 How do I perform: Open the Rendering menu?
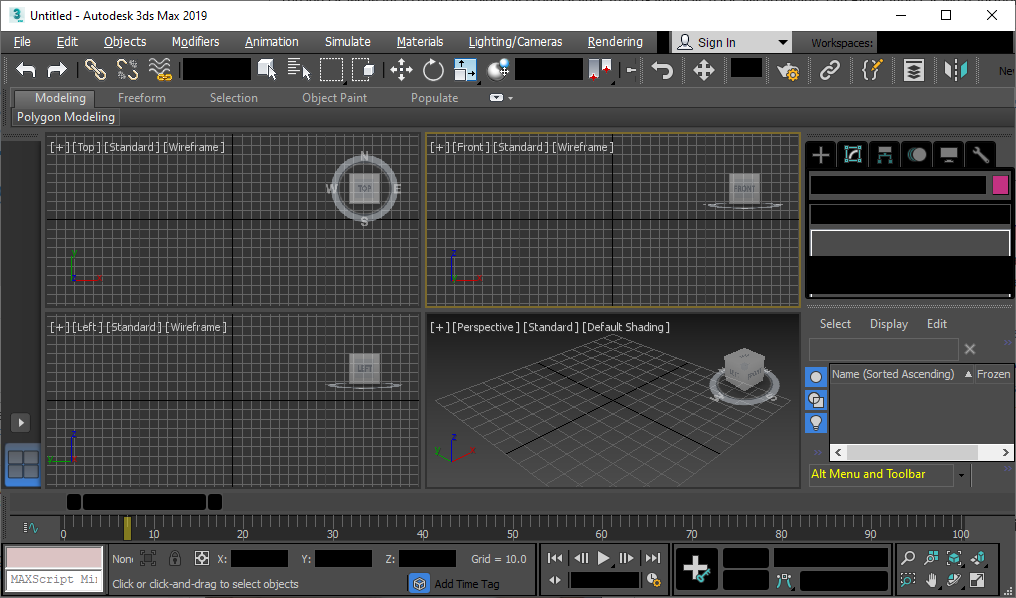point(615,42)
